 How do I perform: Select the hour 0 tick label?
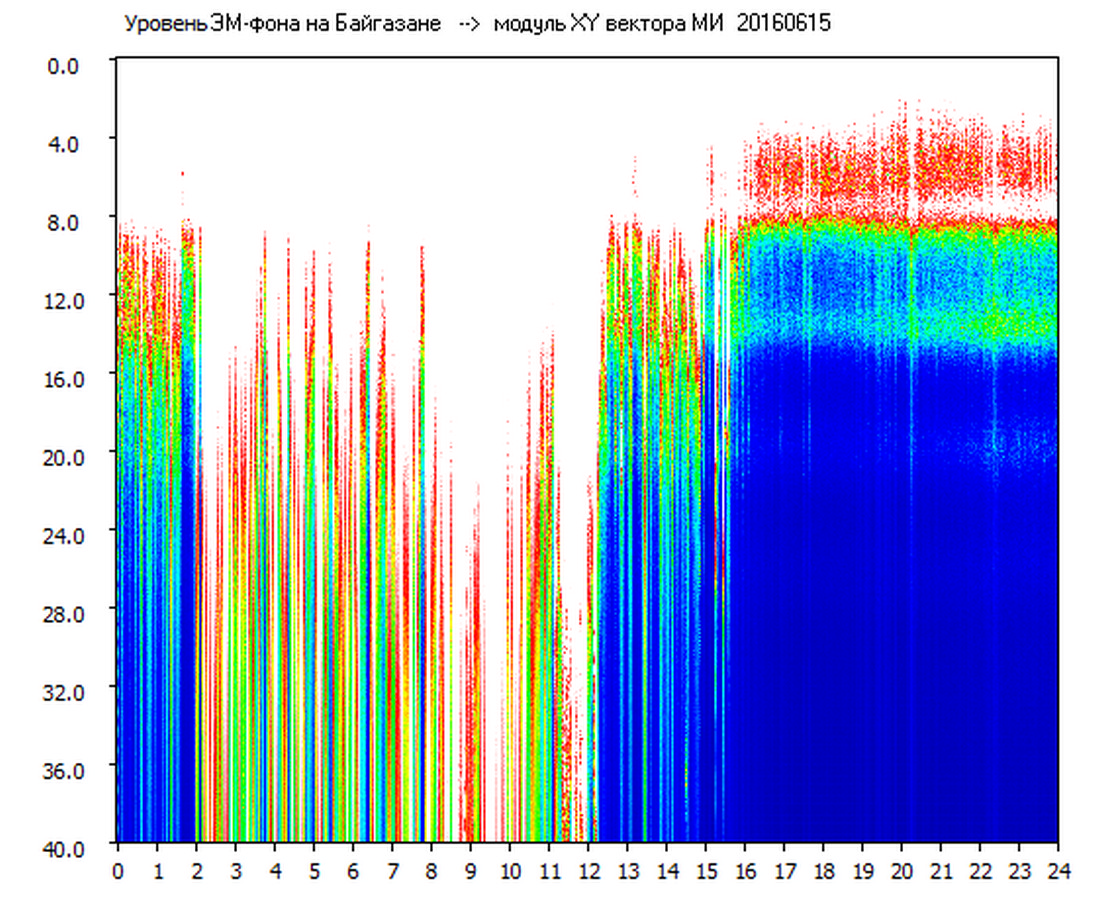[x=118, y=871]
